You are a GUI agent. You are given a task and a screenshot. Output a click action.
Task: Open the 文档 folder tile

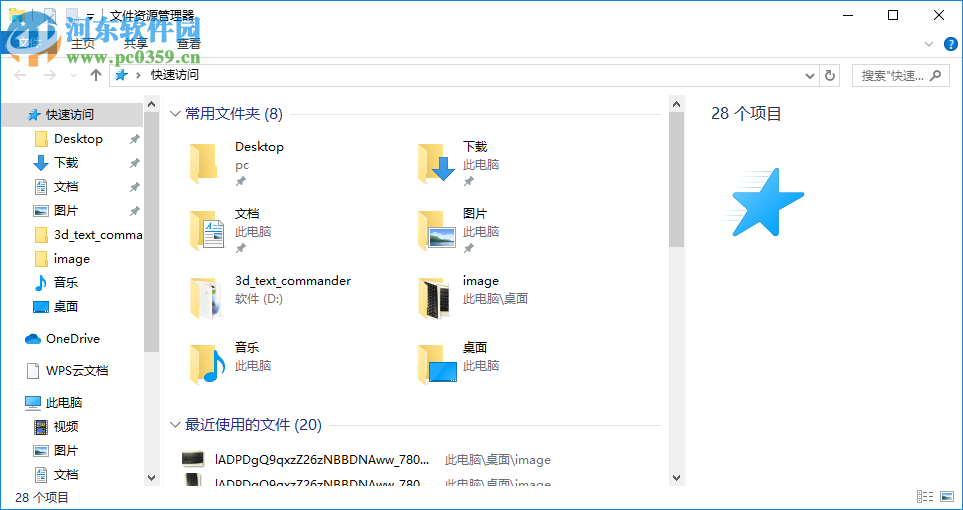pyautogui.click(x=231, y=230)
